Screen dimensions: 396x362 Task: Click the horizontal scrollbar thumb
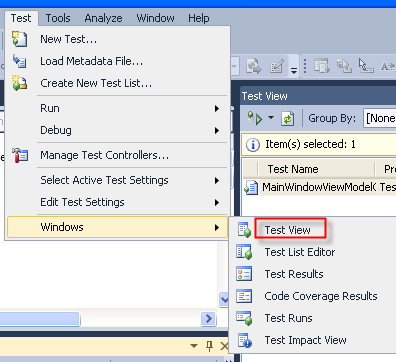click(40, 319)
